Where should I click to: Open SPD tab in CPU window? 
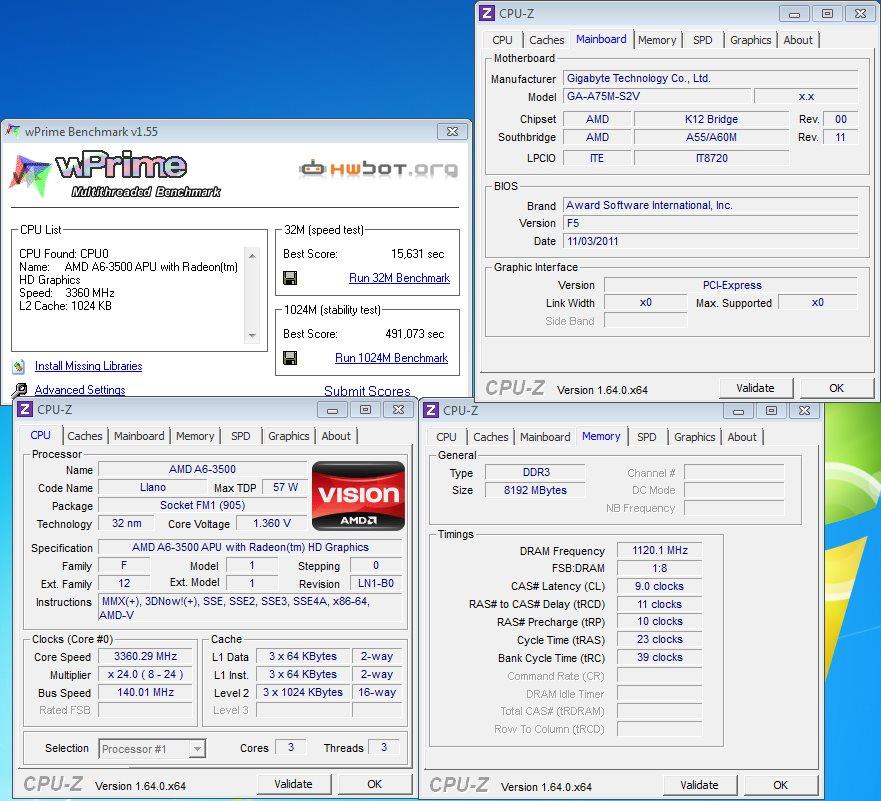coord(240,436)
